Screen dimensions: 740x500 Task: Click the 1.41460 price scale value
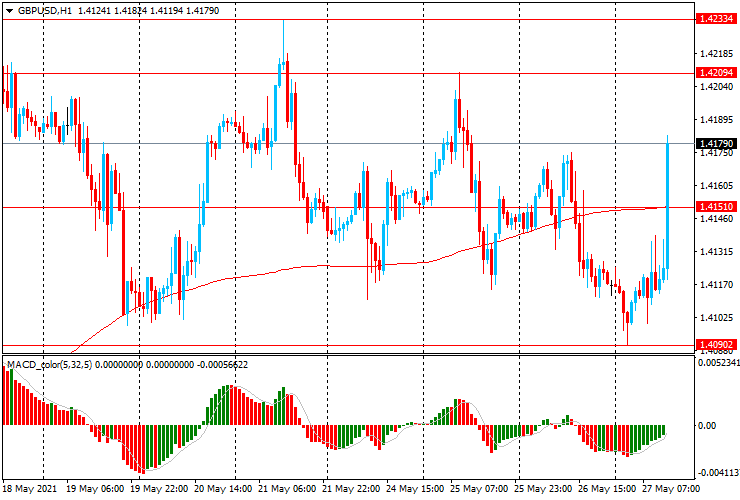[x=716, y=219]
